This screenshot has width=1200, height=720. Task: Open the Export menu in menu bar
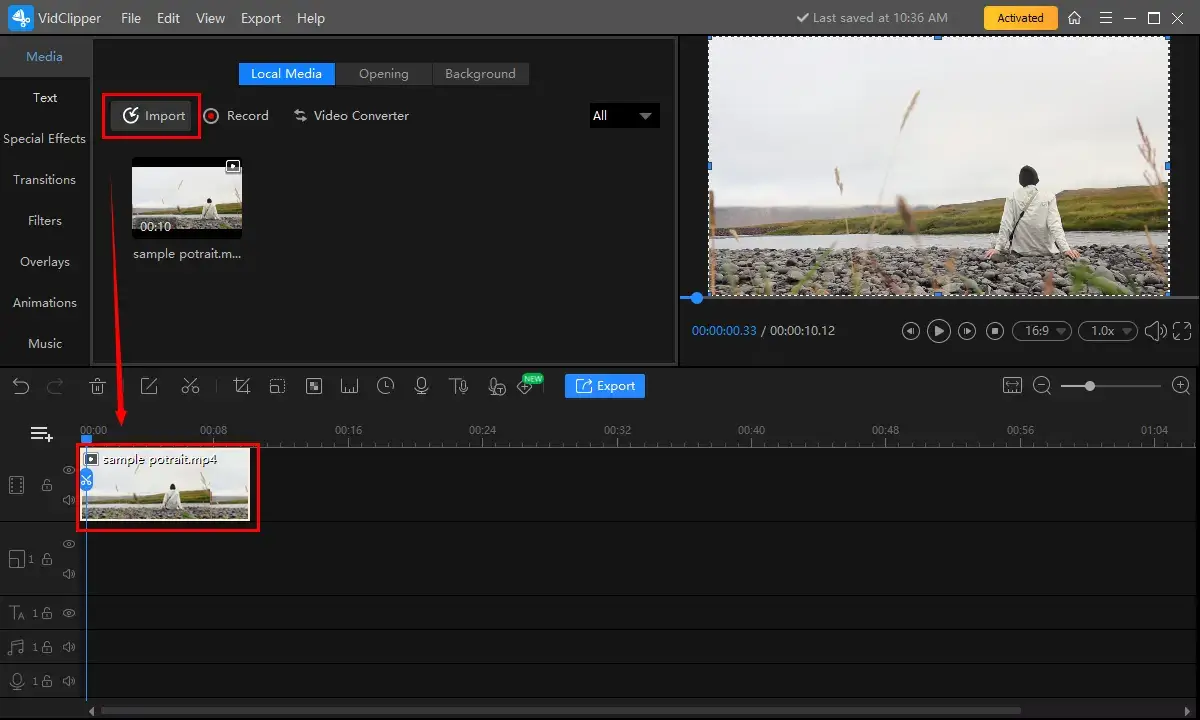261,18
